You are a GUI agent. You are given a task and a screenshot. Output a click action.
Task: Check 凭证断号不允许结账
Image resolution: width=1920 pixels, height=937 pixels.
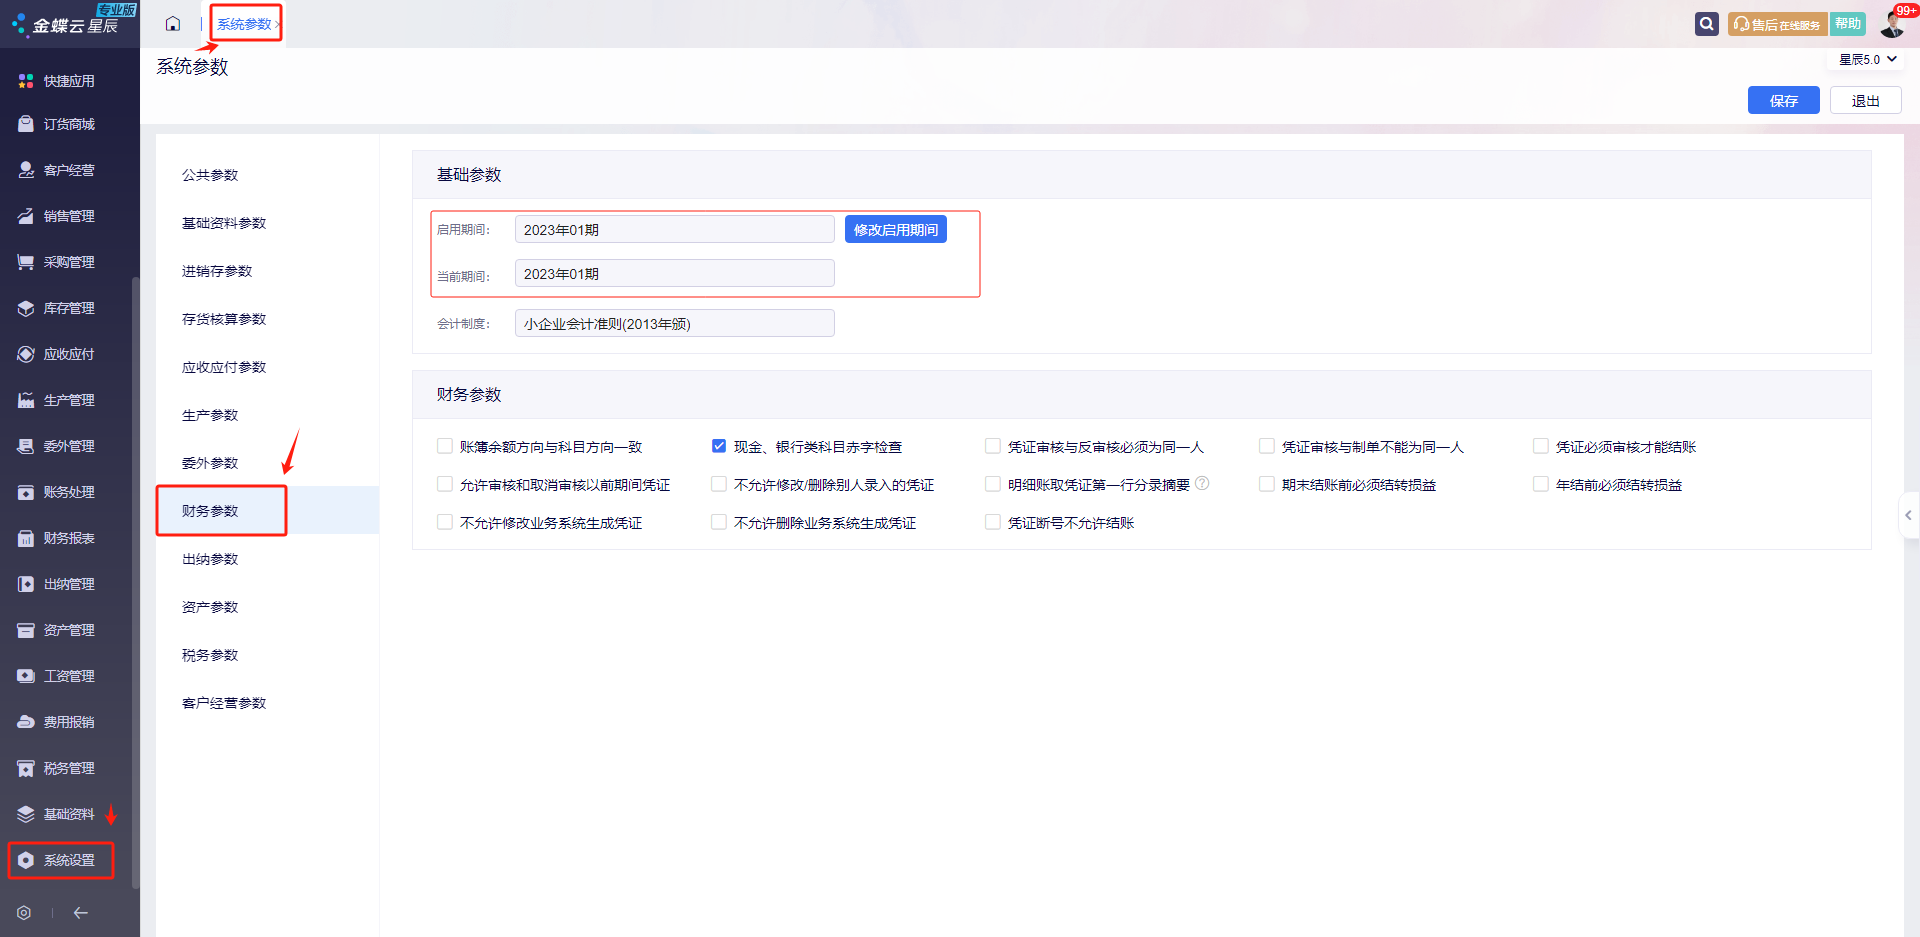click(993, 522)
